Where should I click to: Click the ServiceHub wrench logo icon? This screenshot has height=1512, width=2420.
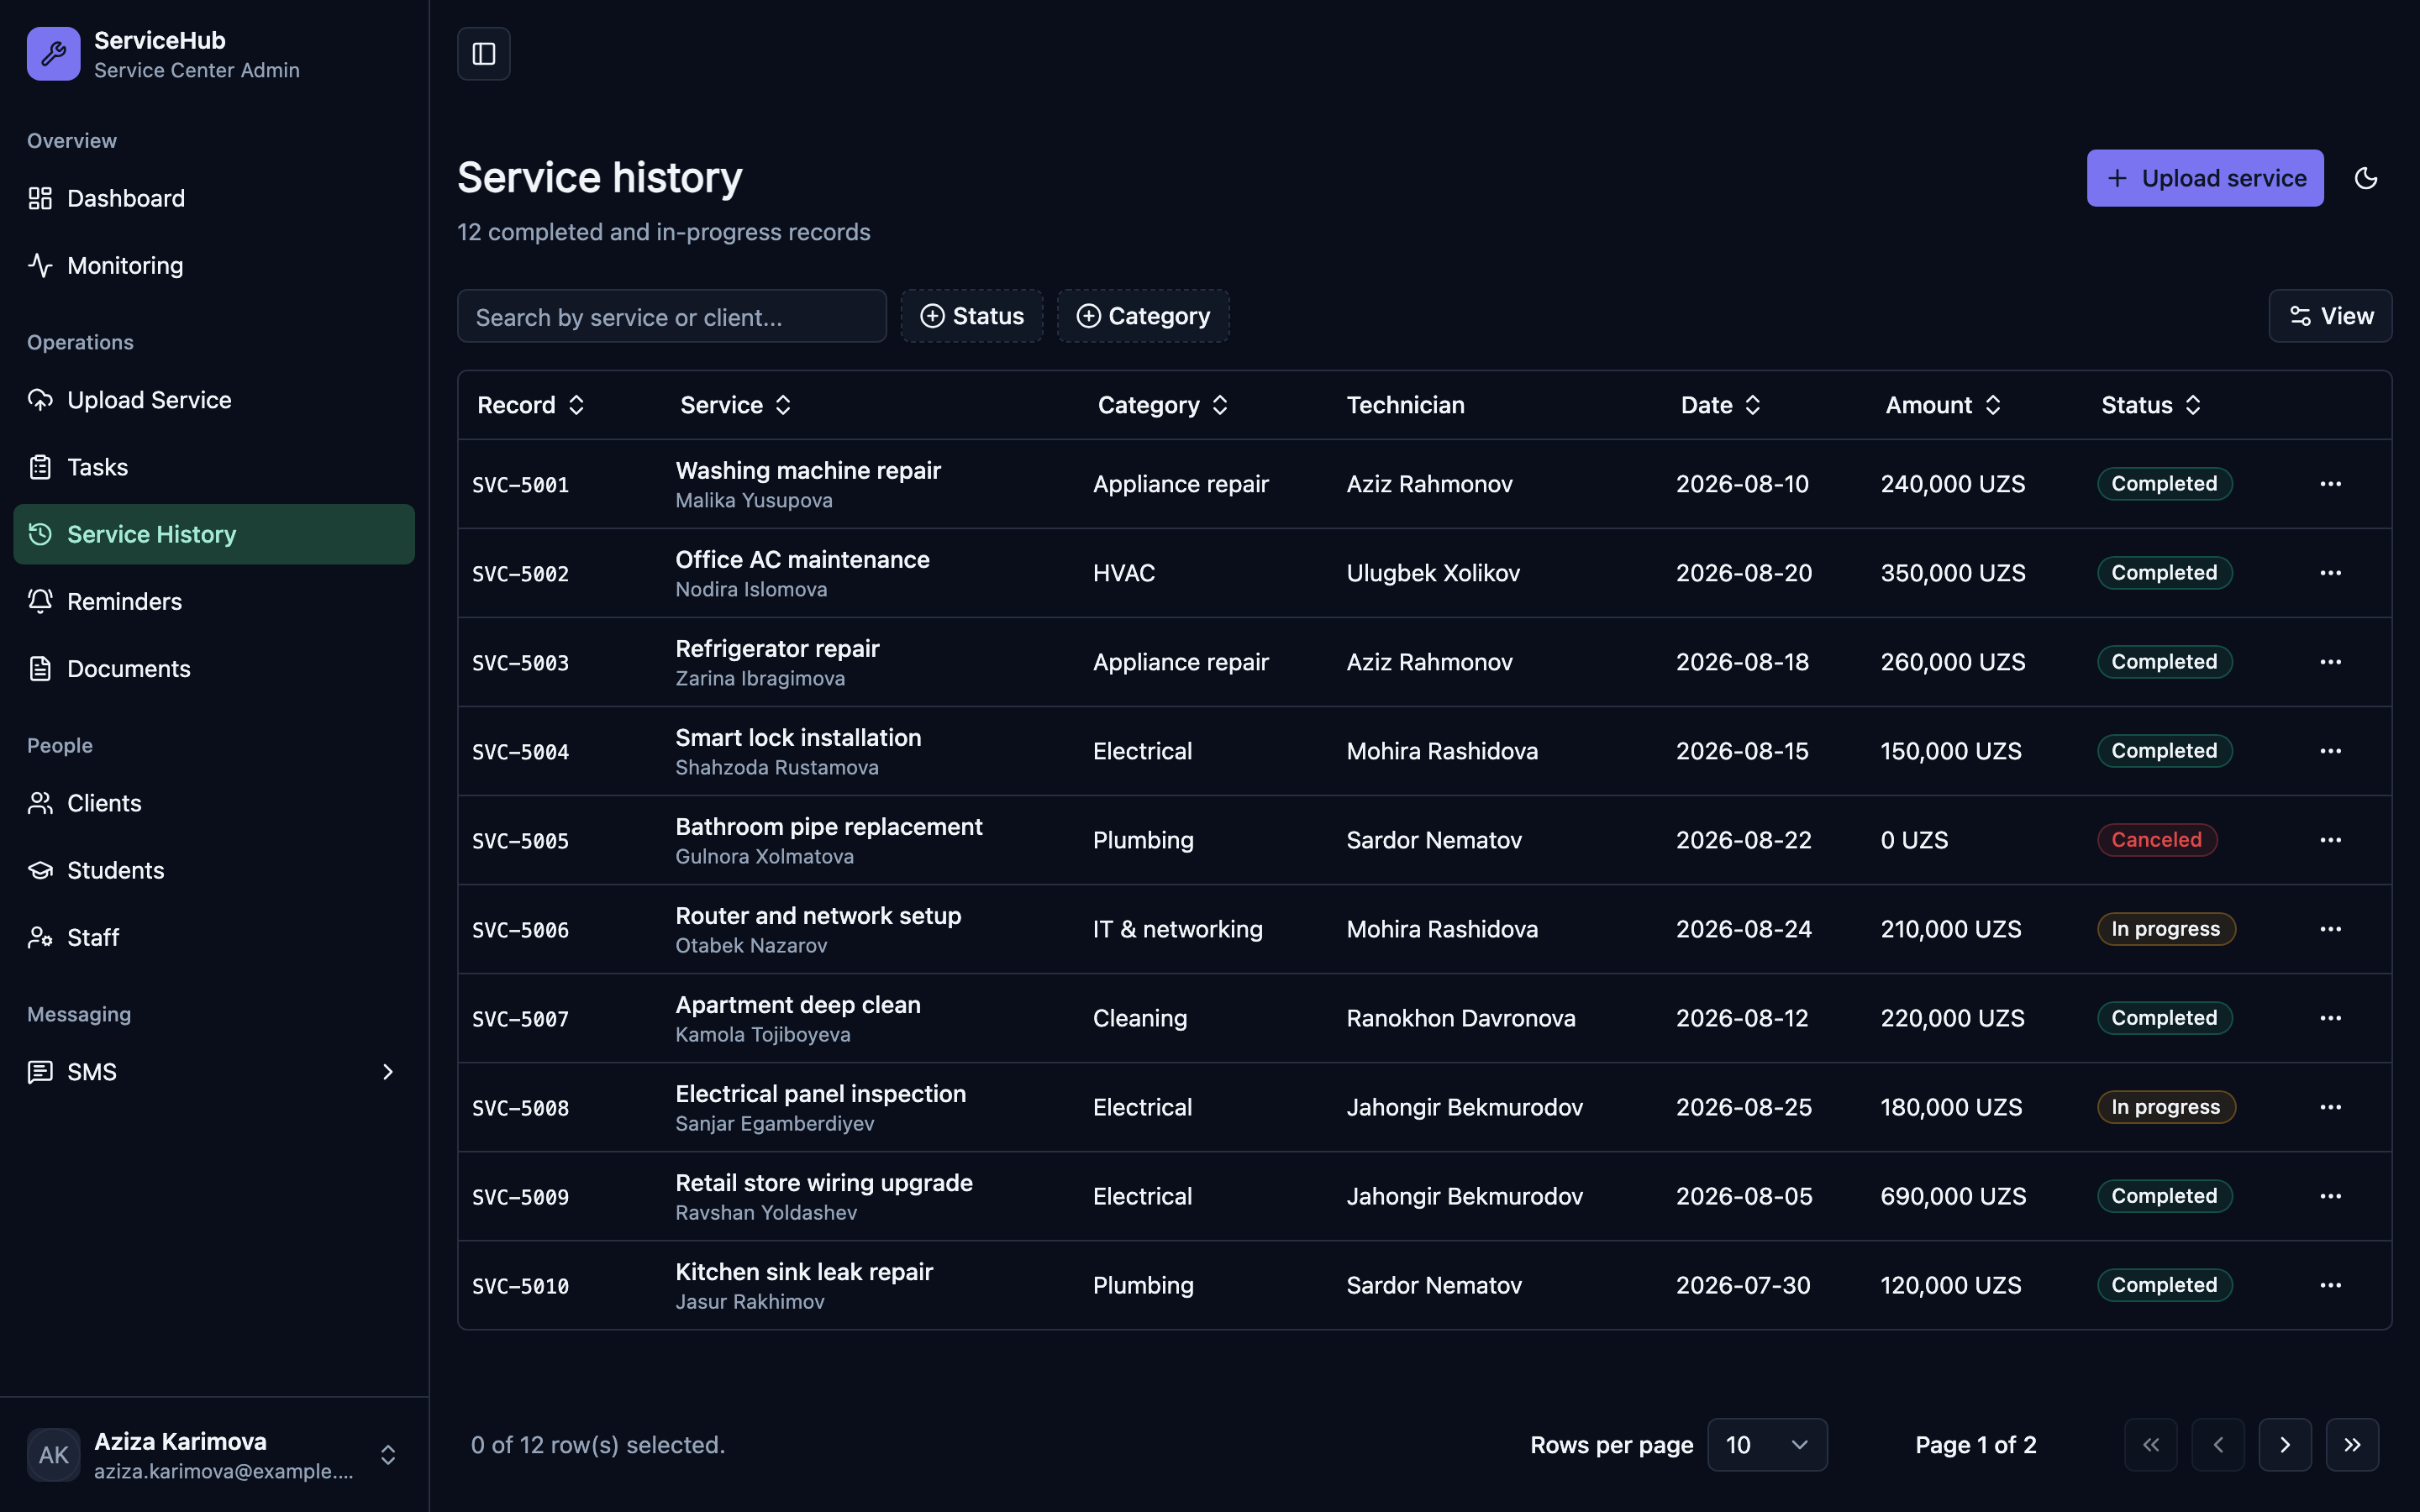(54, 54)
